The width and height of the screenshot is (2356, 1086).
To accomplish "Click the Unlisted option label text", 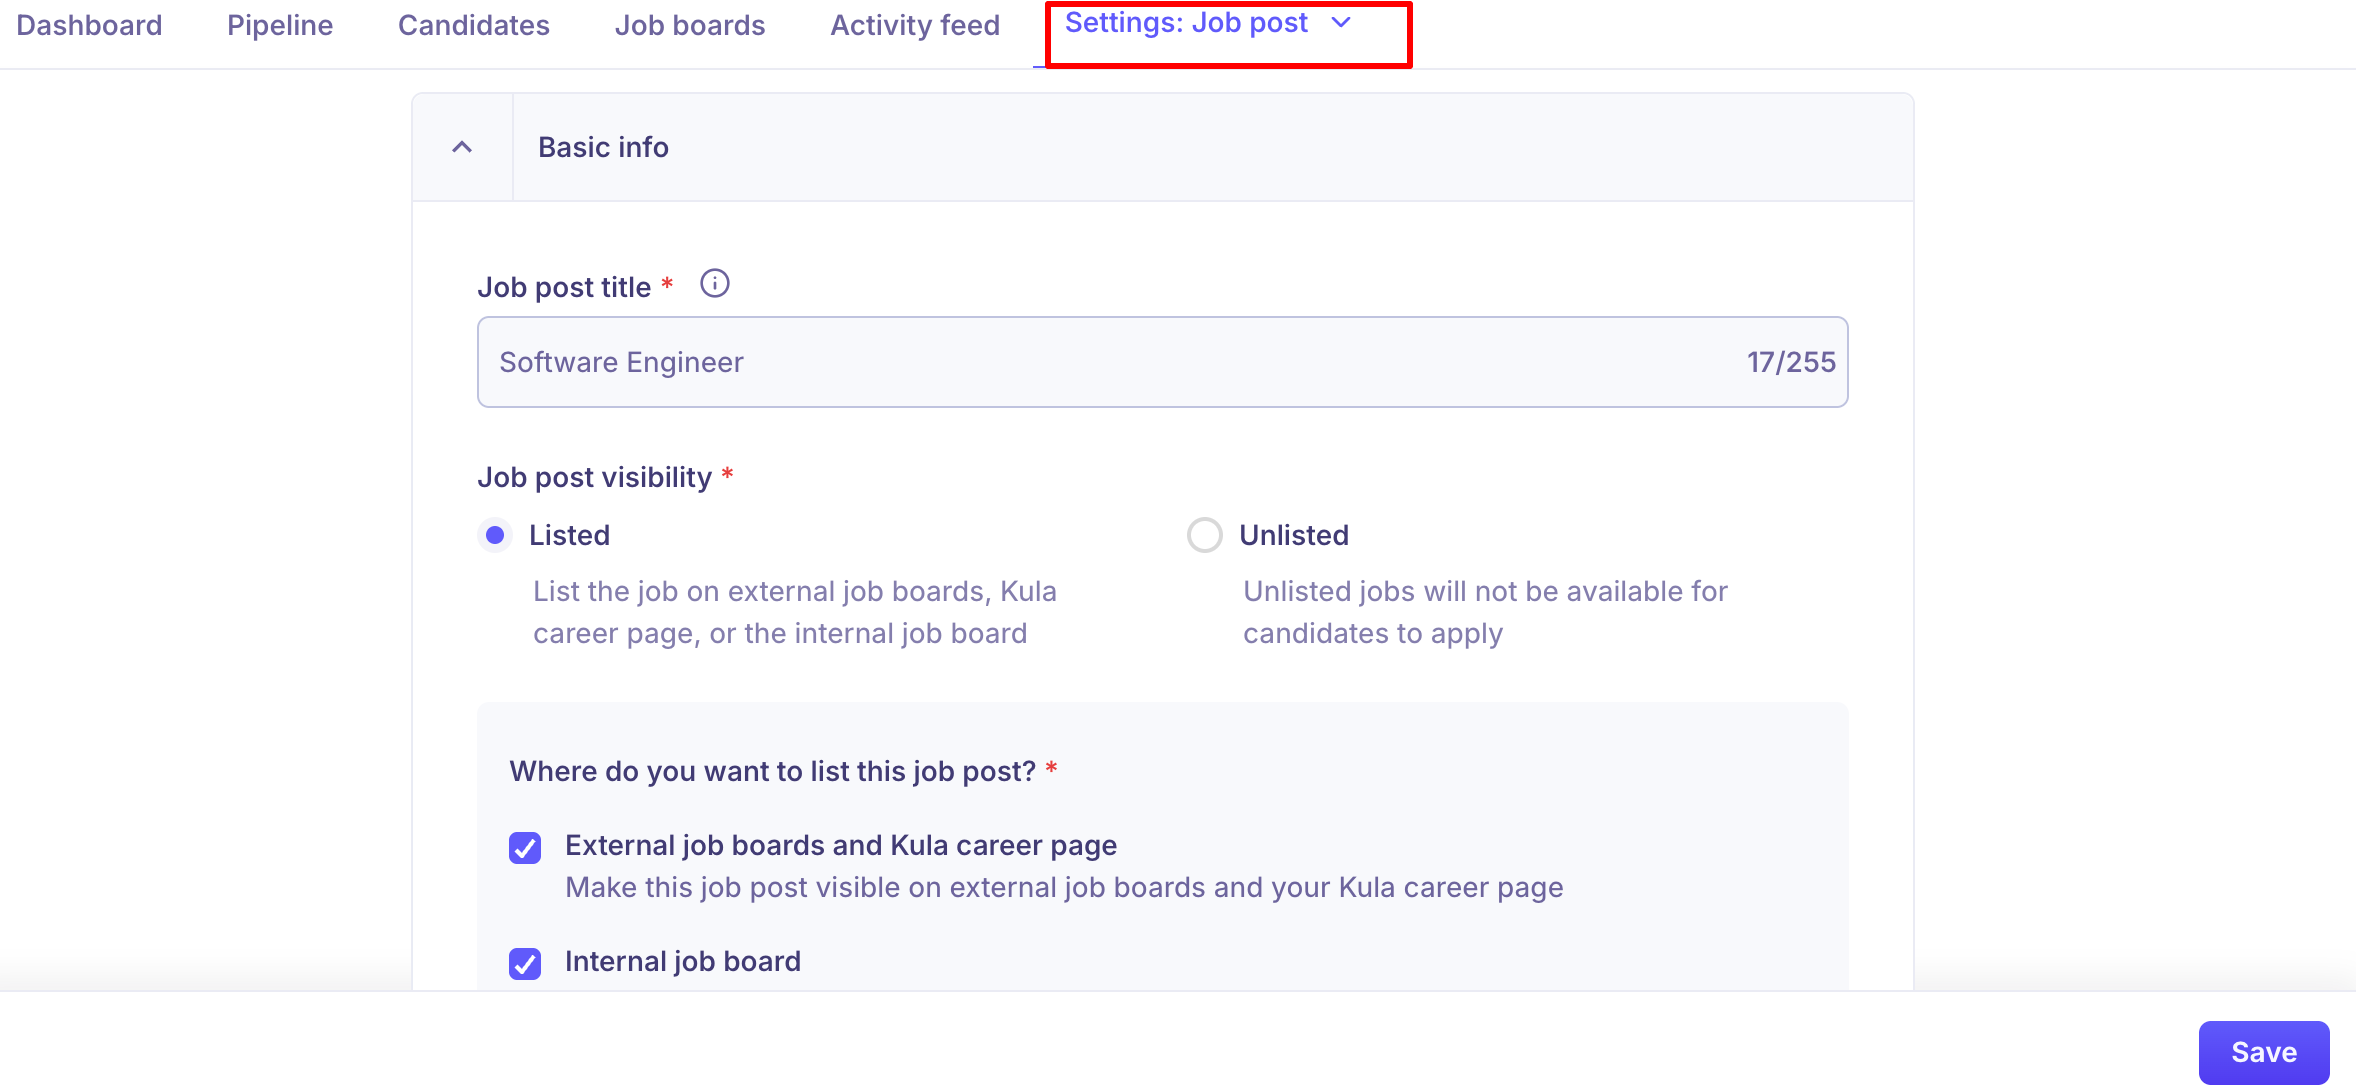I will pyautogui.click(x=1293, y=535).
